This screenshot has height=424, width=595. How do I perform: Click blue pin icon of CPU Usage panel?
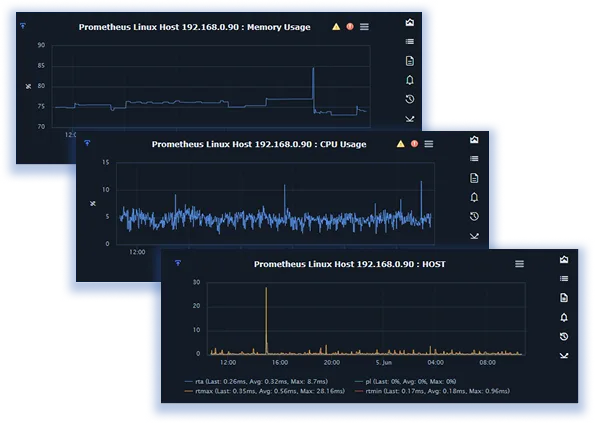coord(87,143)
